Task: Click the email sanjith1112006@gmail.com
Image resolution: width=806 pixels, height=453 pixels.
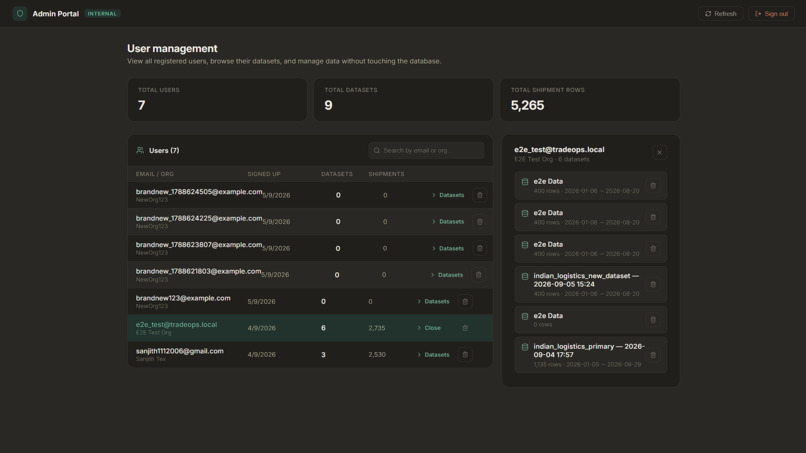Action: click(x=179, y=351)
